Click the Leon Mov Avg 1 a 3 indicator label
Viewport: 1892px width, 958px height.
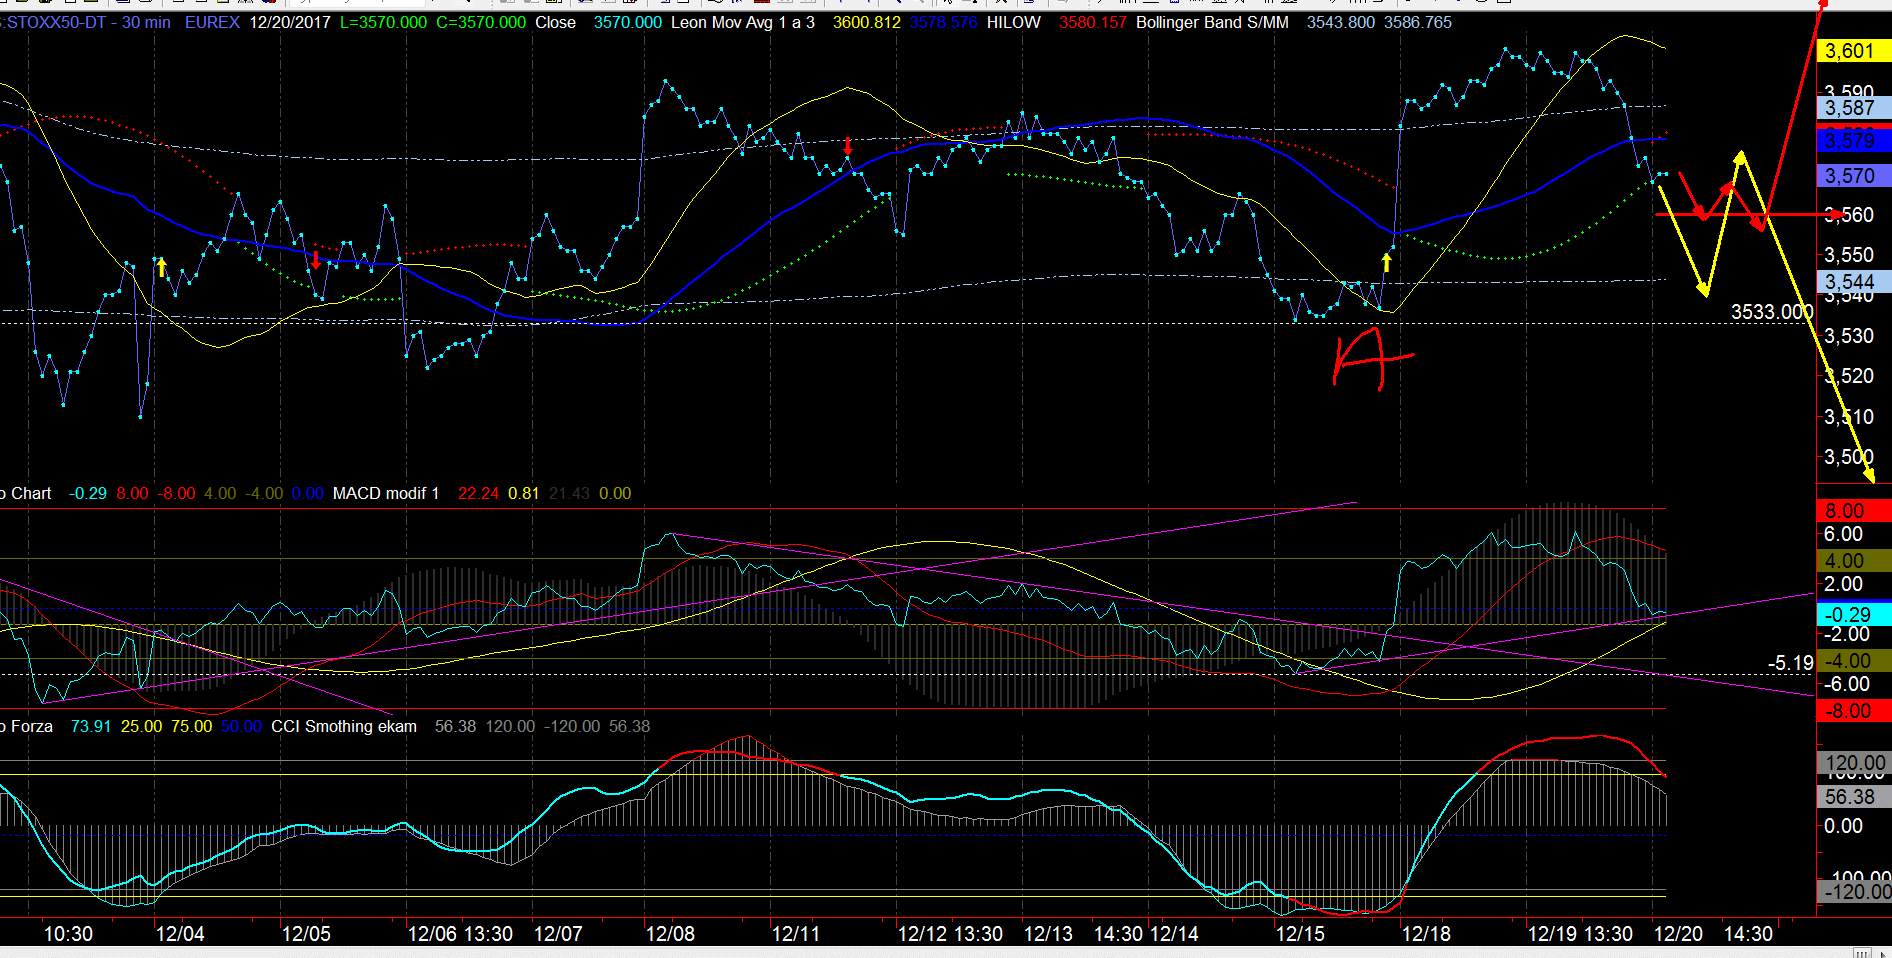tap(742, 22)
